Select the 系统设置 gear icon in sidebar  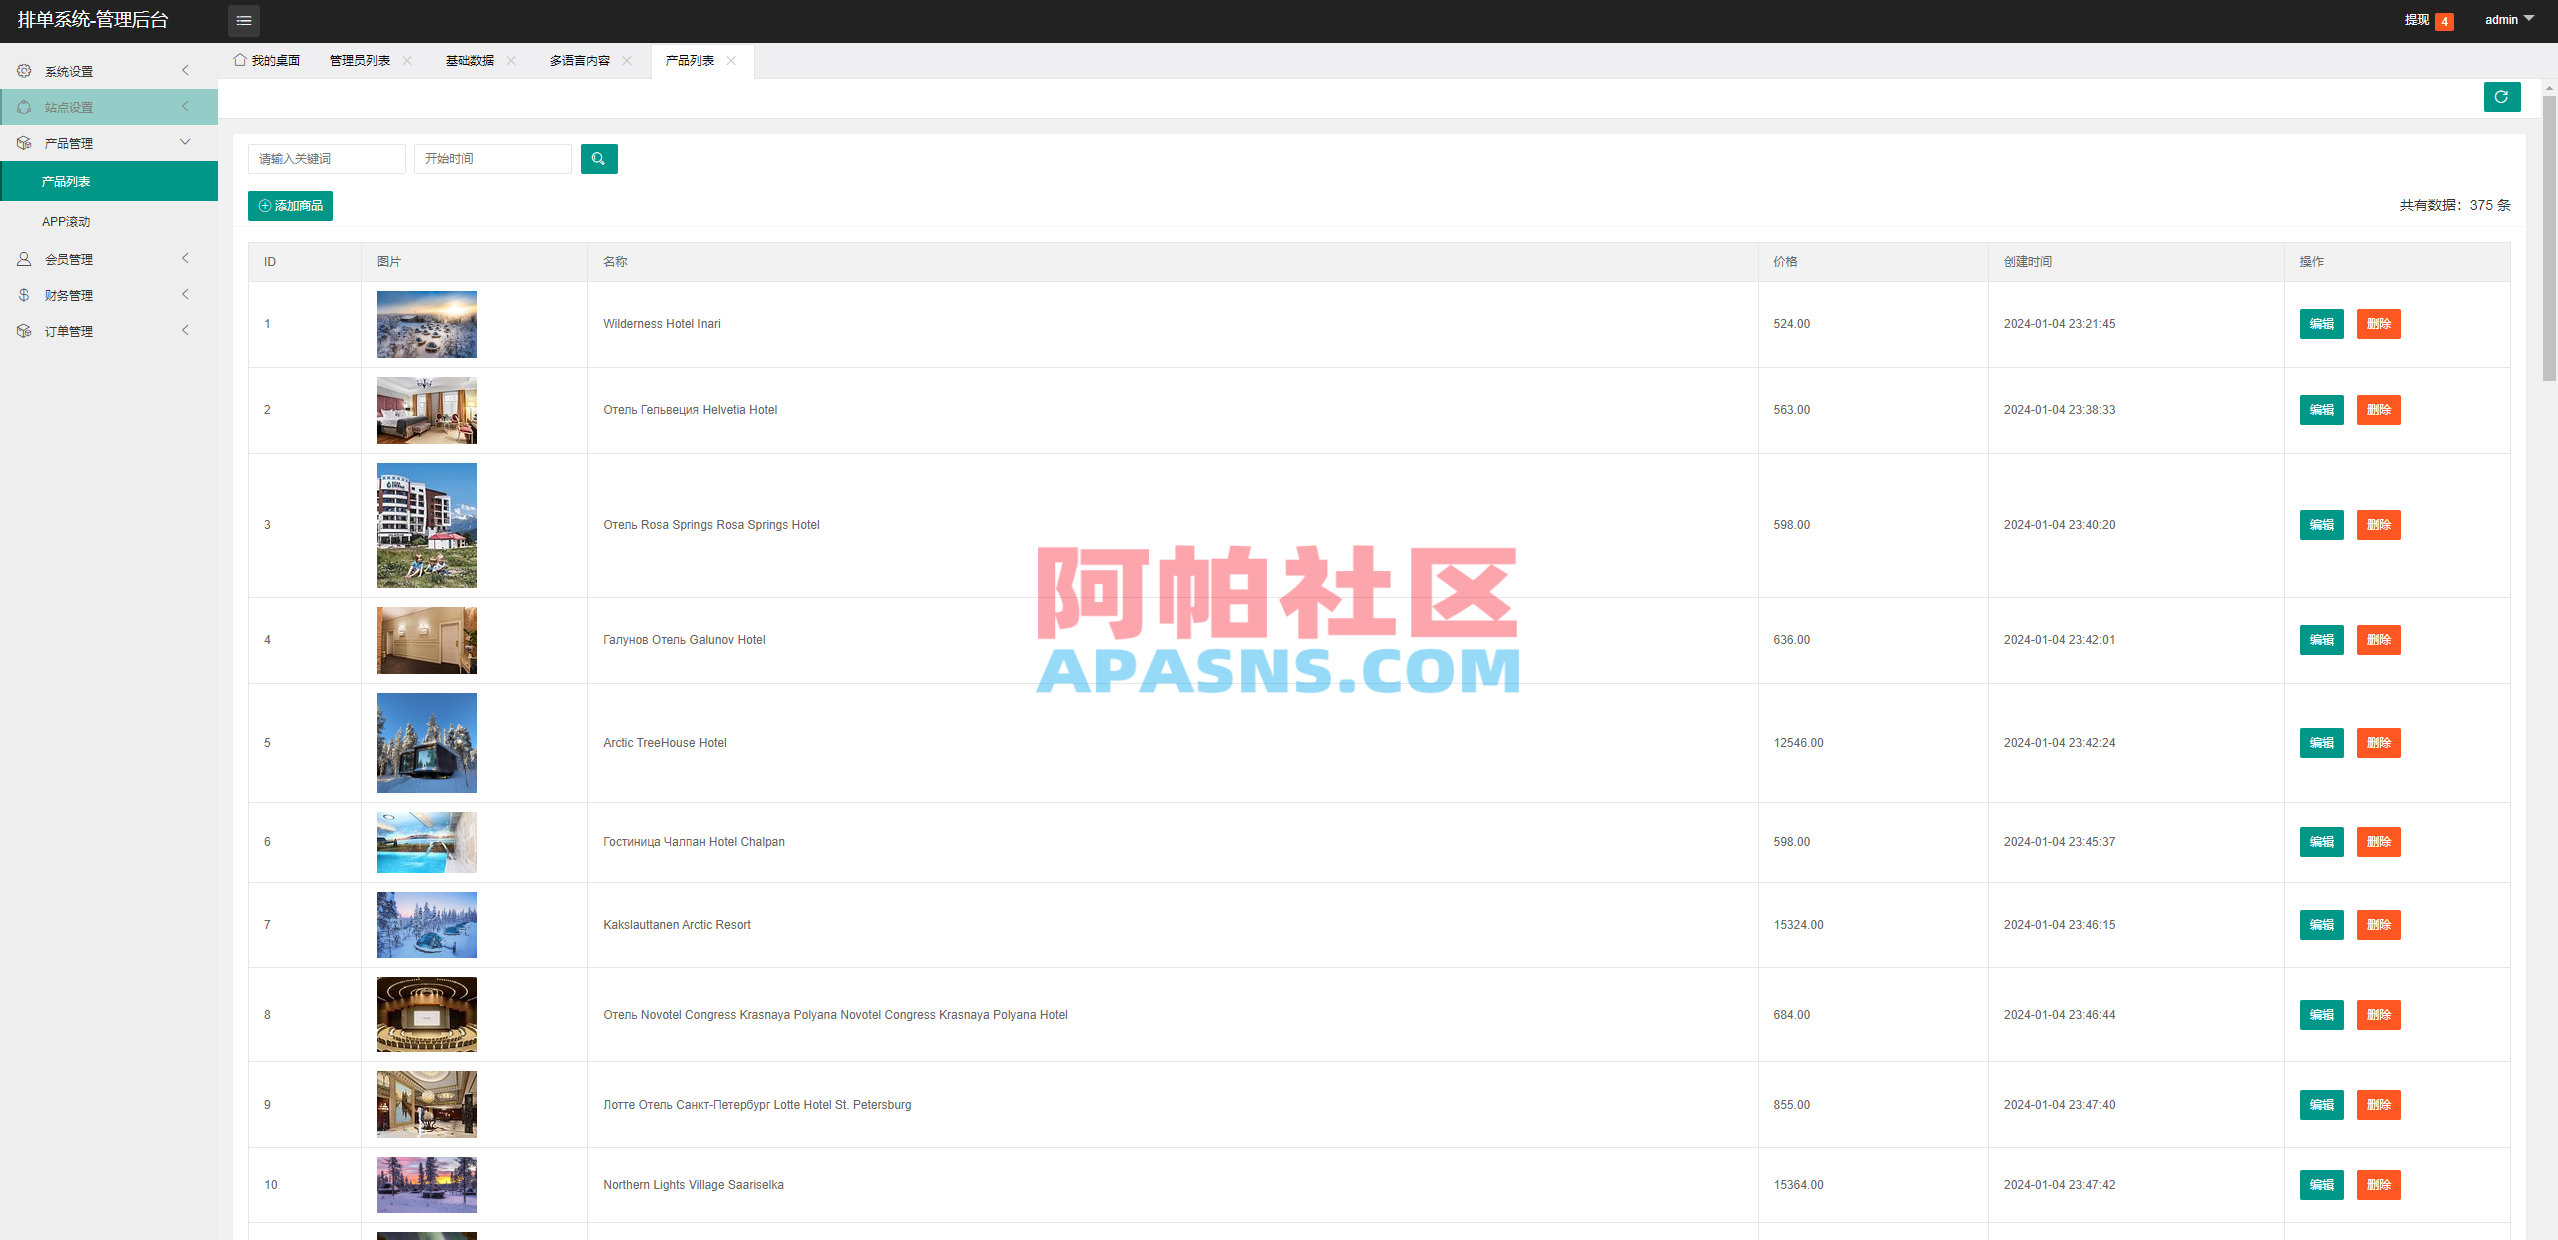(24, 70)
